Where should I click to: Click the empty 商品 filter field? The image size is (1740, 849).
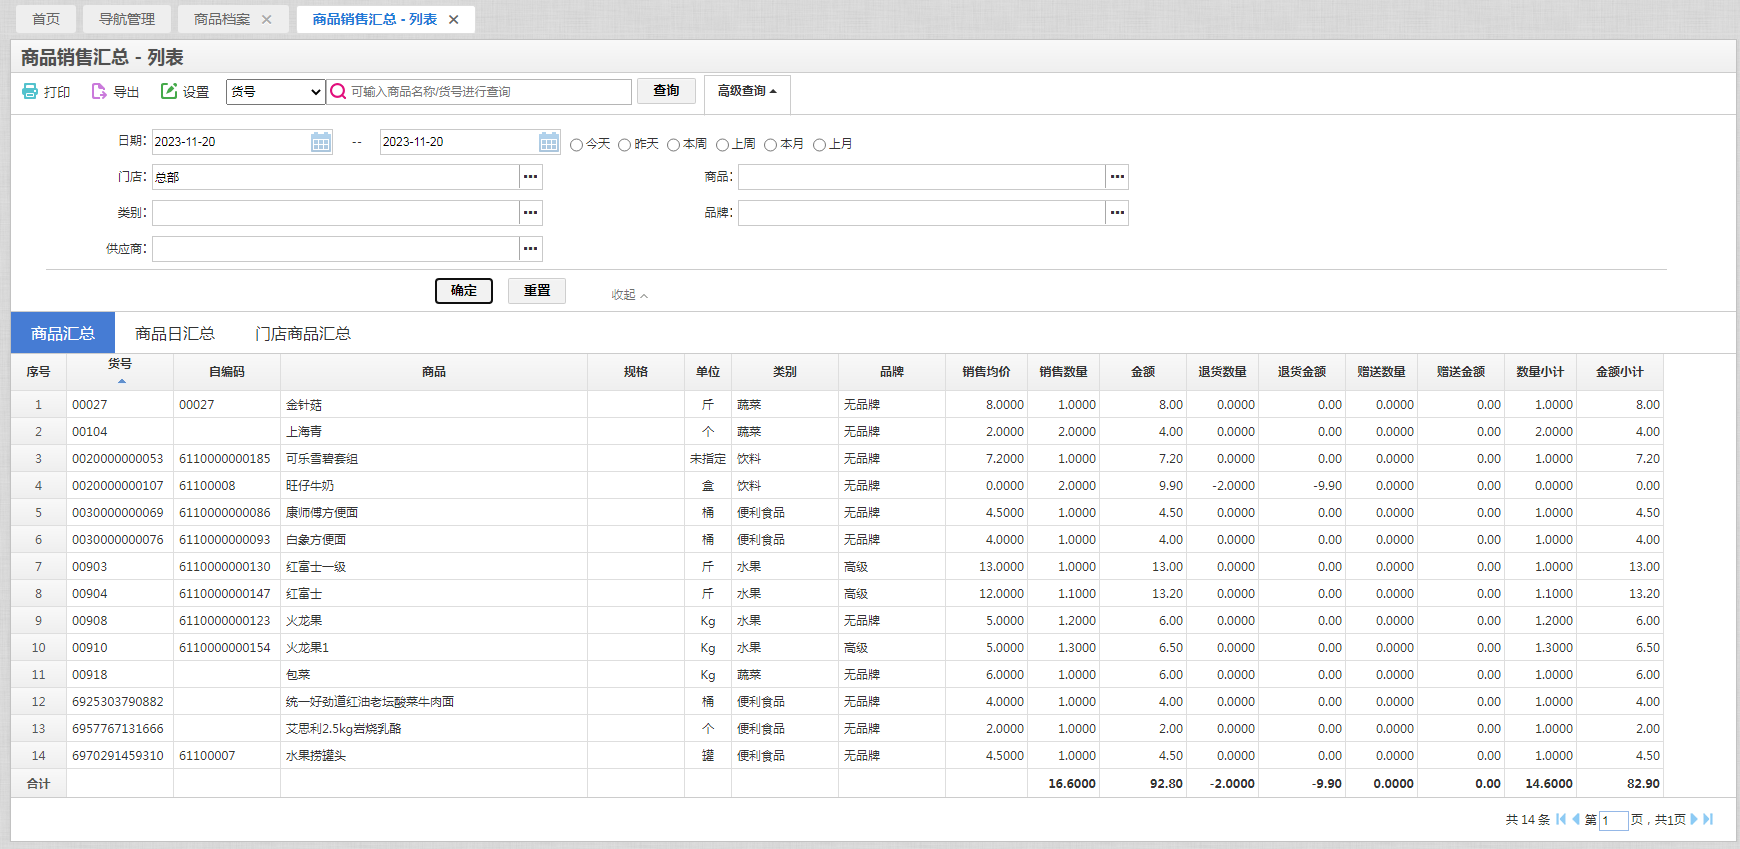pyautogui.click(x=921, y=177)
